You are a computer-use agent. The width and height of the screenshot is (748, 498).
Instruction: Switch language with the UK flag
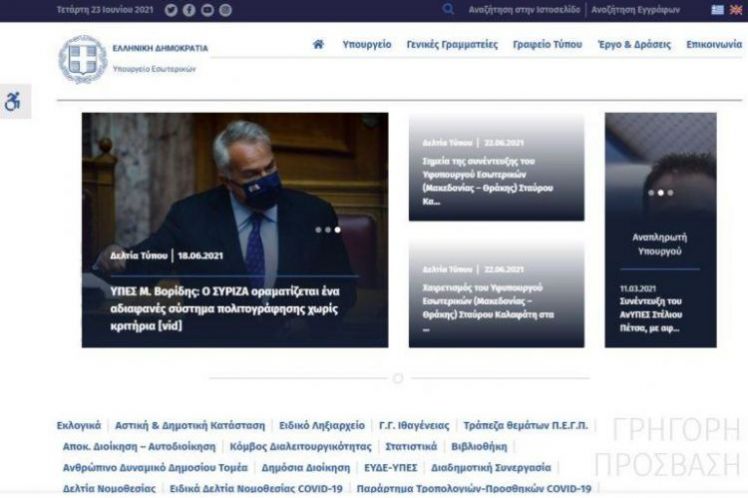(x=736, y=10)
